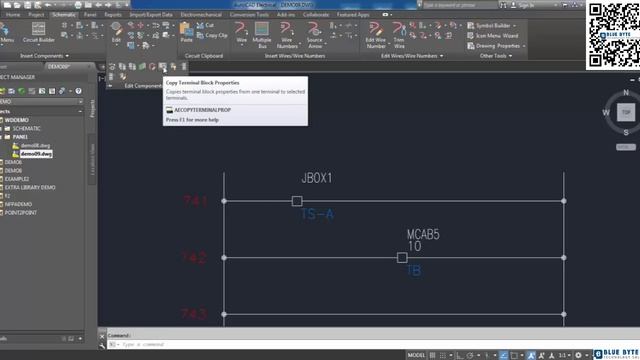The height and width of the screenshot is (360, 640).
Task: Click the Wire Numbers tool
Action: (287, 35)
